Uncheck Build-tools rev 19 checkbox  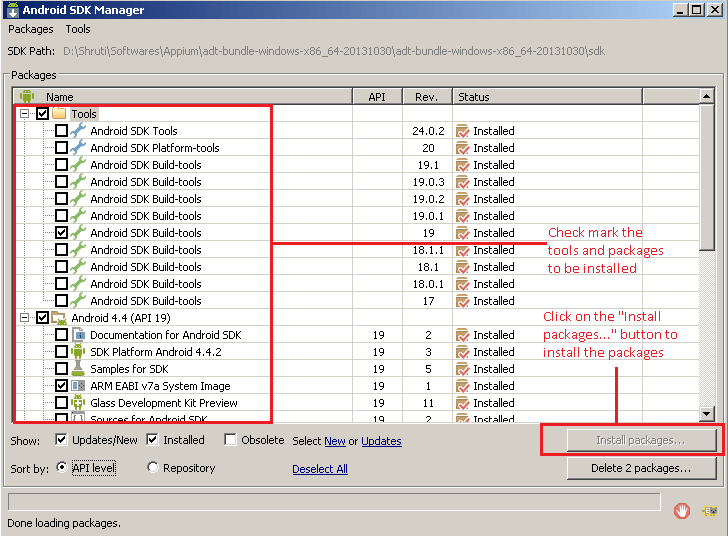click(x=61, y=232)
